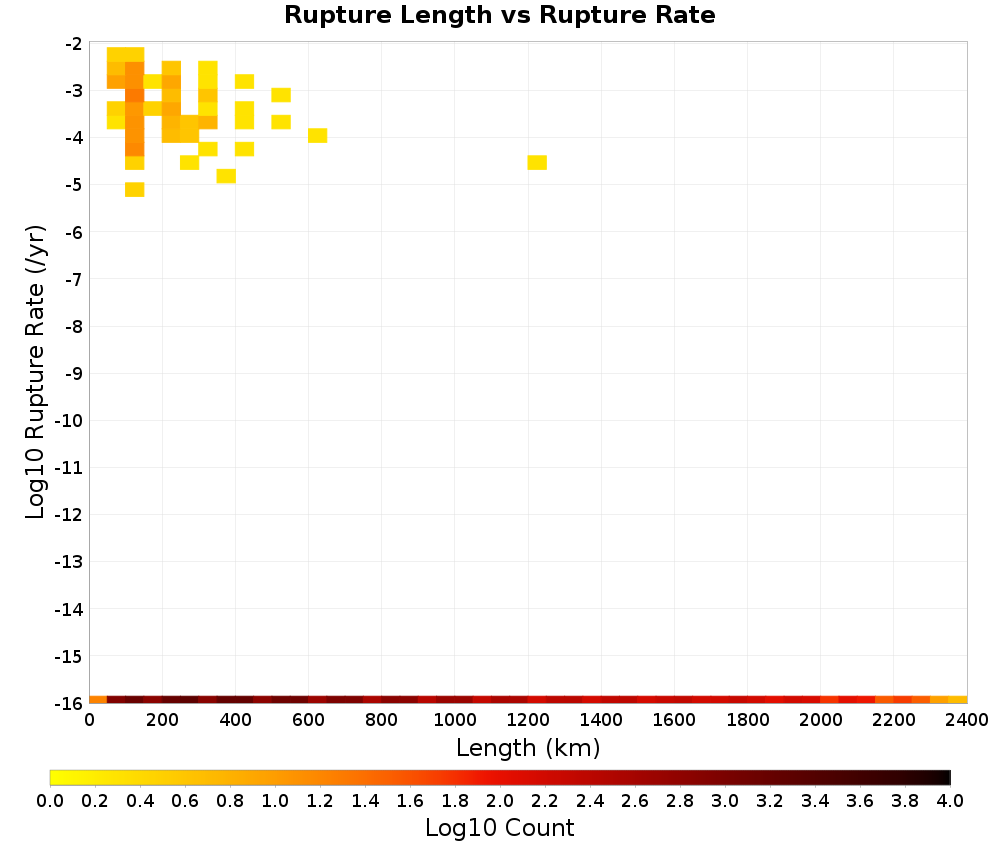
Task: Click y-axis tick label "-2"
Action: (73, 44)
